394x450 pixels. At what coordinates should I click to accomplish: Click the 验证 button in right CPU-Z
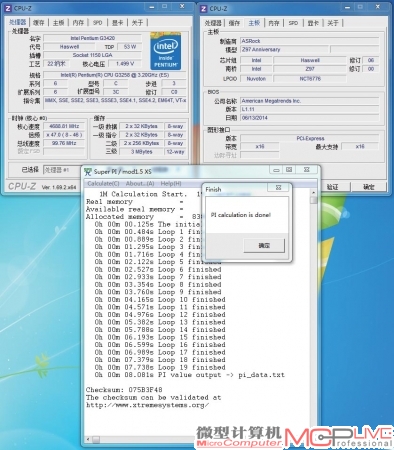(333, 187)
